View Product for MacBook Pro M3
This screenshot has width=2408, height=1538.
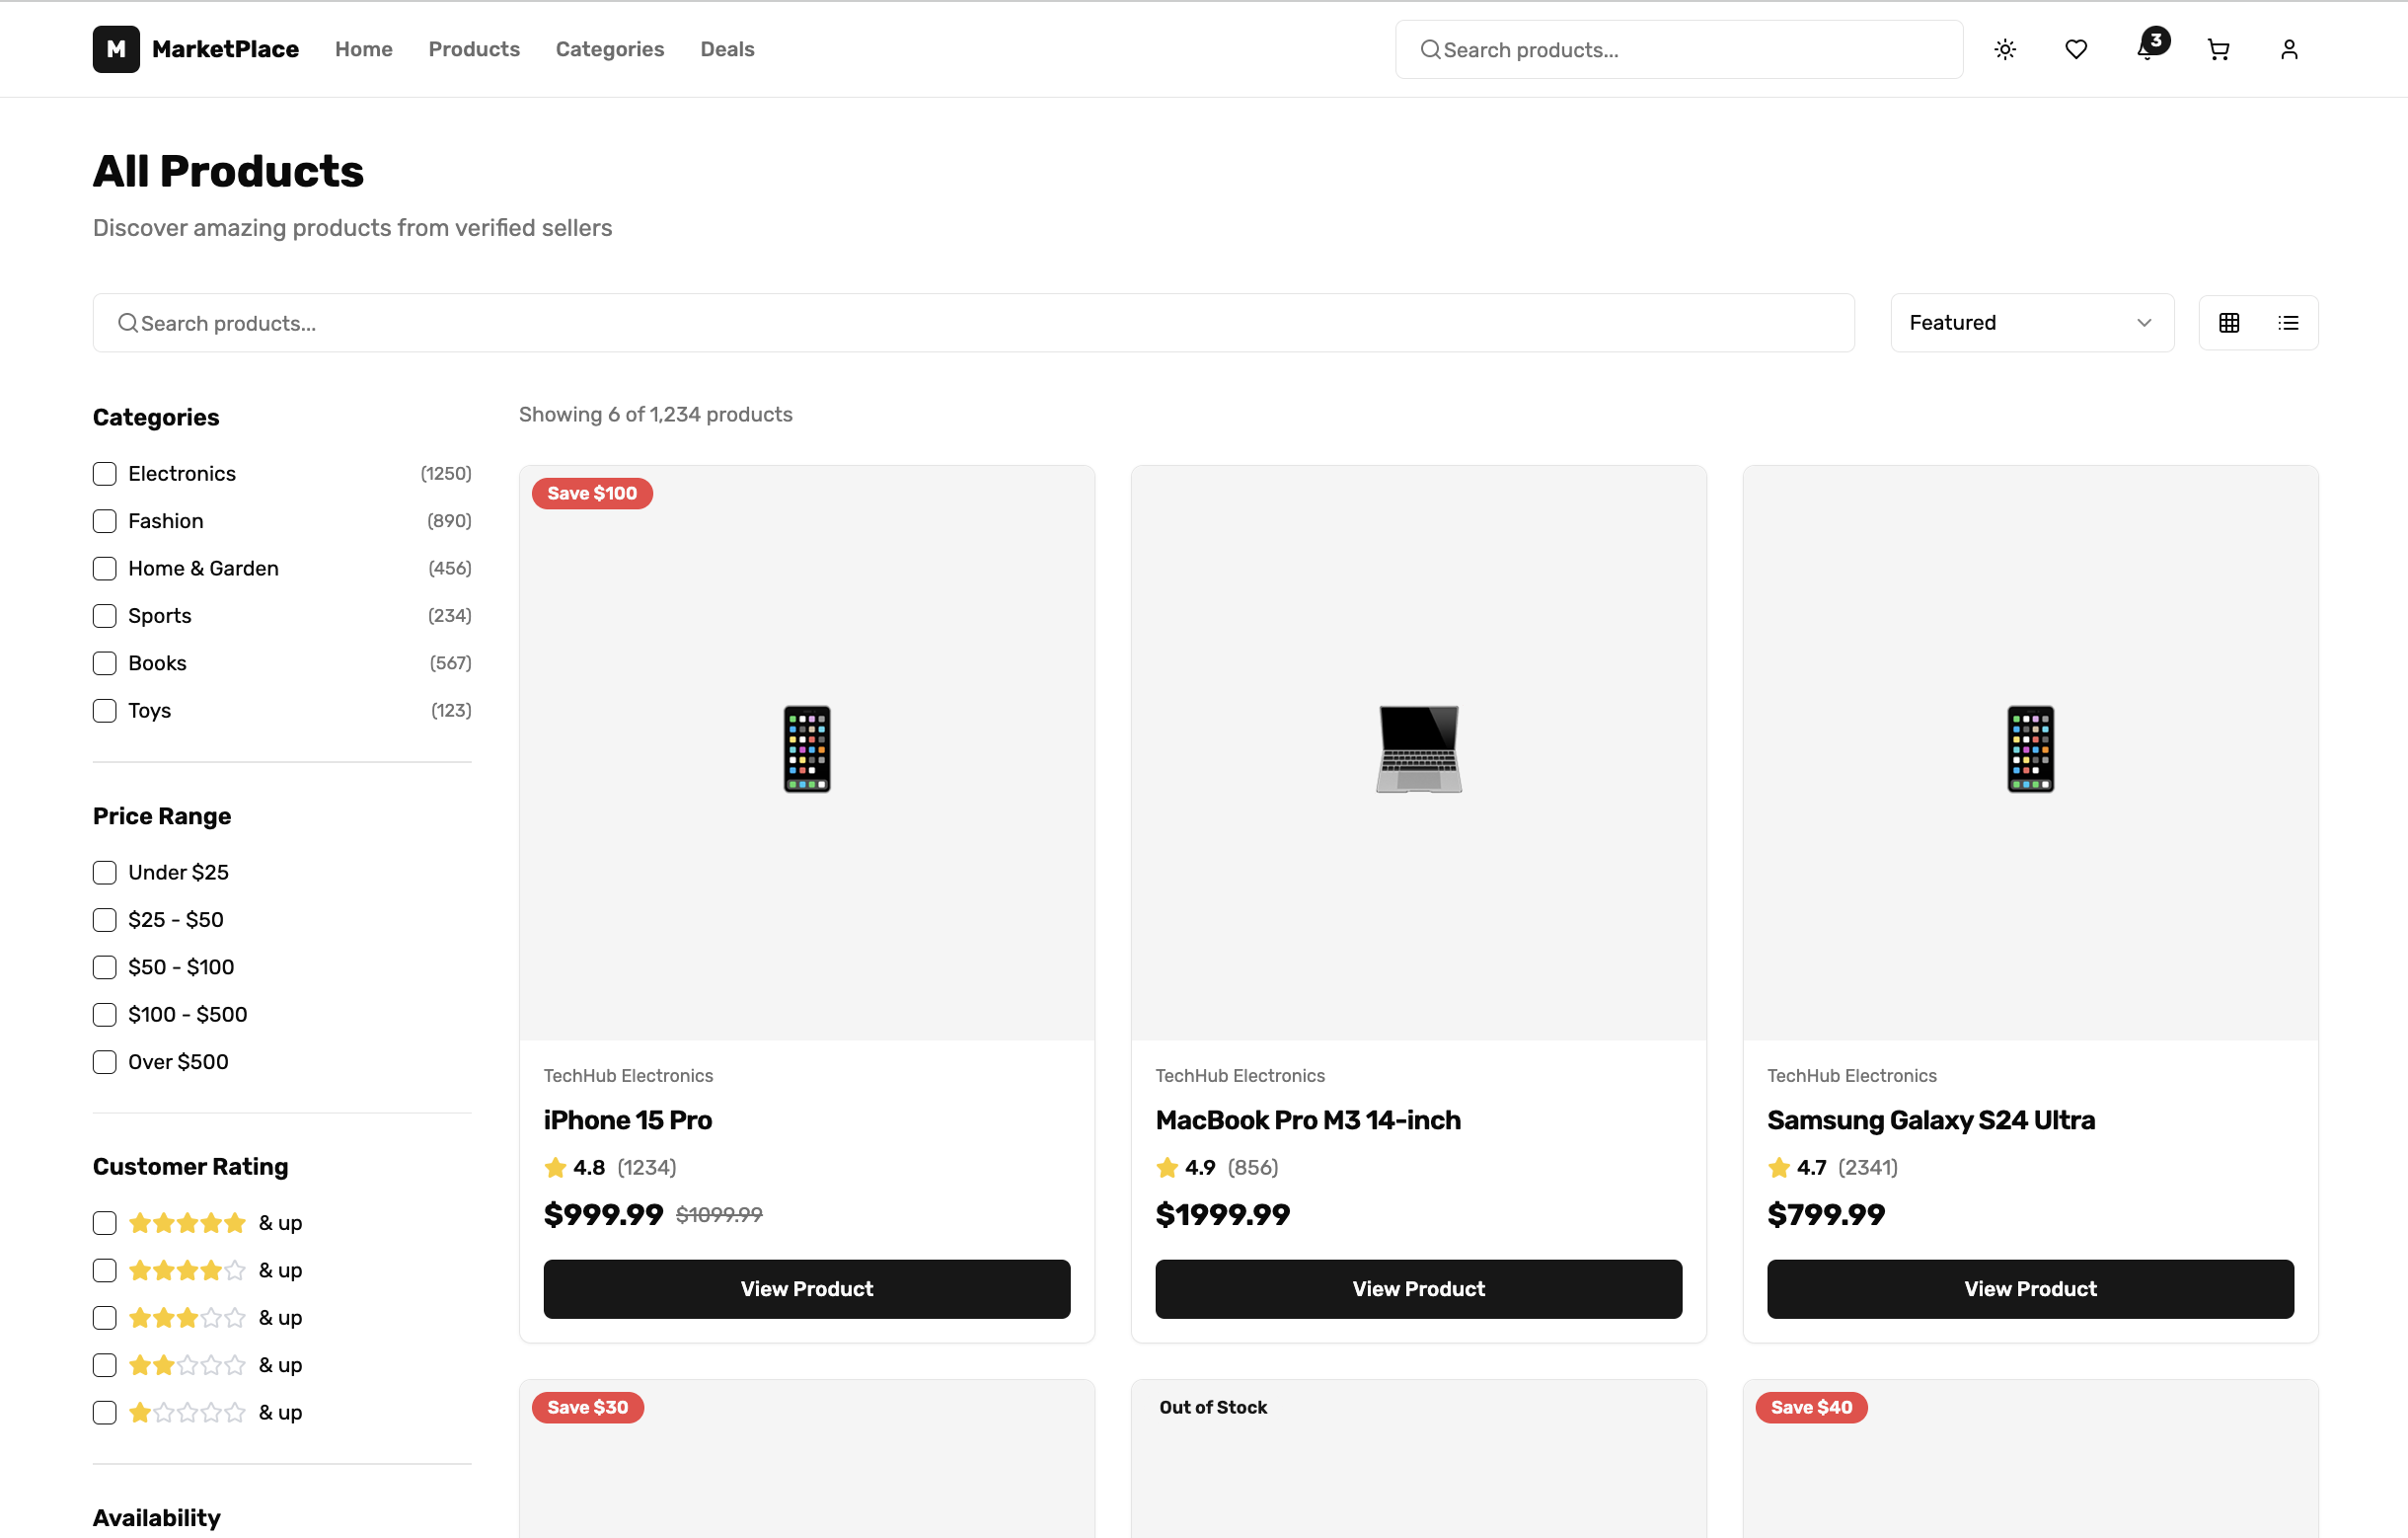[x=1418, y=1289]
